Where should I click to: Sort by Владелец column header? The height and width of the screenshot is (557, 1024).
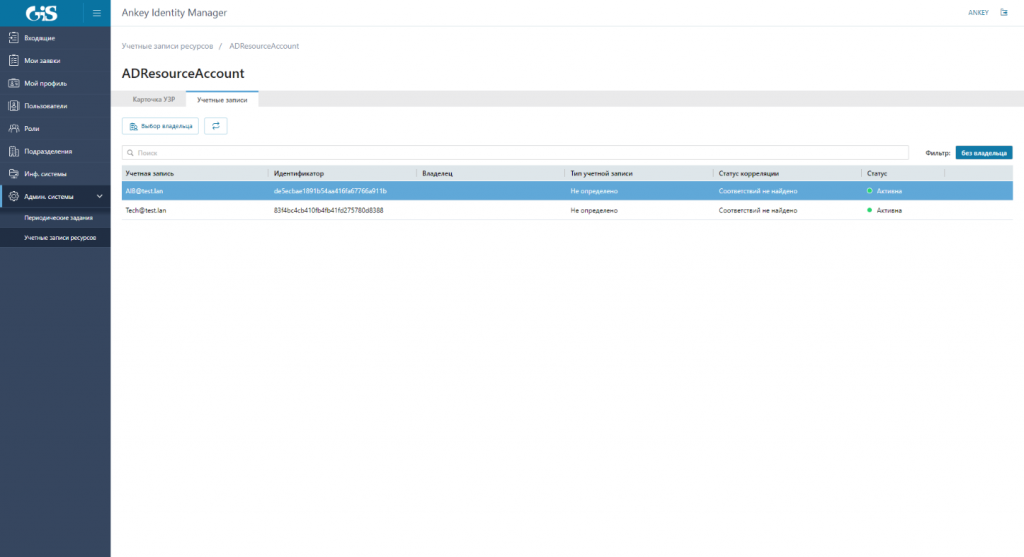tap(437, 174)
